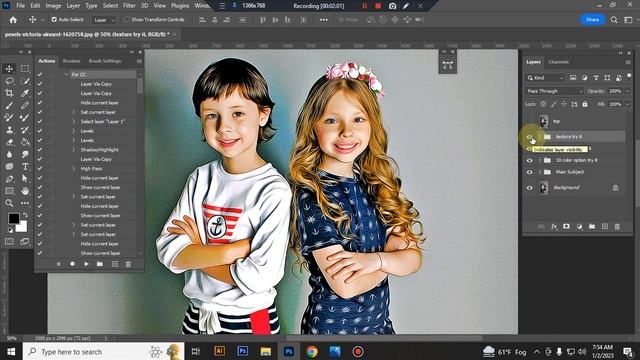640x360 pixels.
Task: Open the Edit Toolbar three-dots button
Action: pyautogui.click(x=25, y=203)
